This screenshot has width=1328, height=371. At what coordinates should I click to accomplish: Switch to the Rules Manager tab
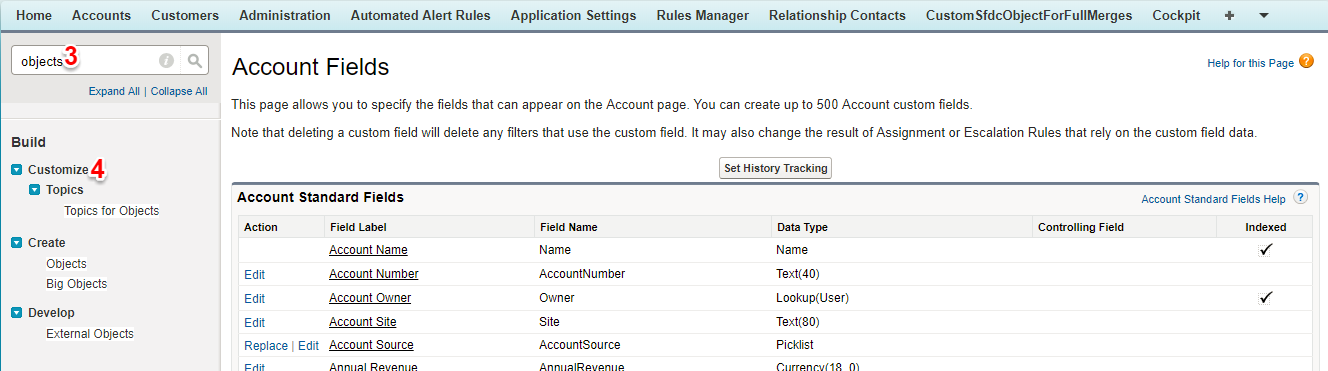click(x=702, y=15)
